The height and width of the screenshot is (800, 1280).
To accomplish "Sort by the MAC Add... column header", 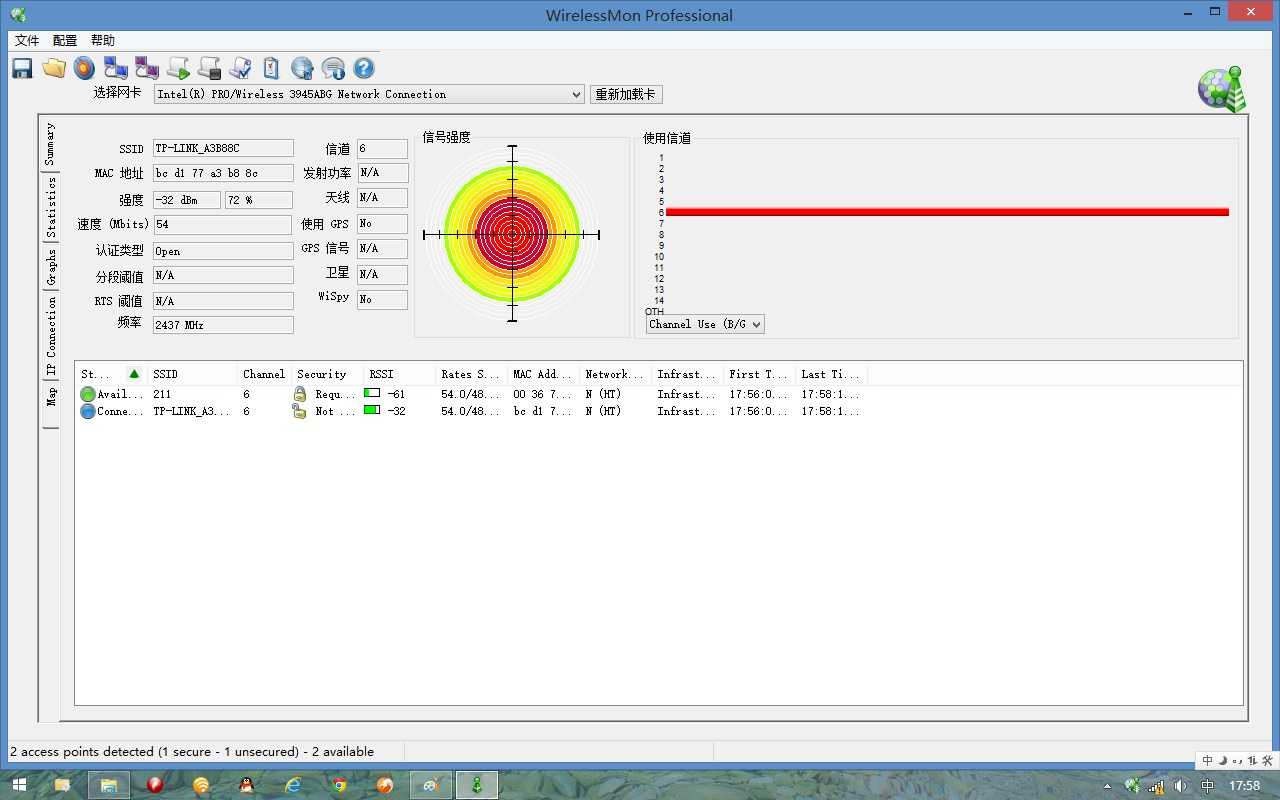I will click(543, 374).
